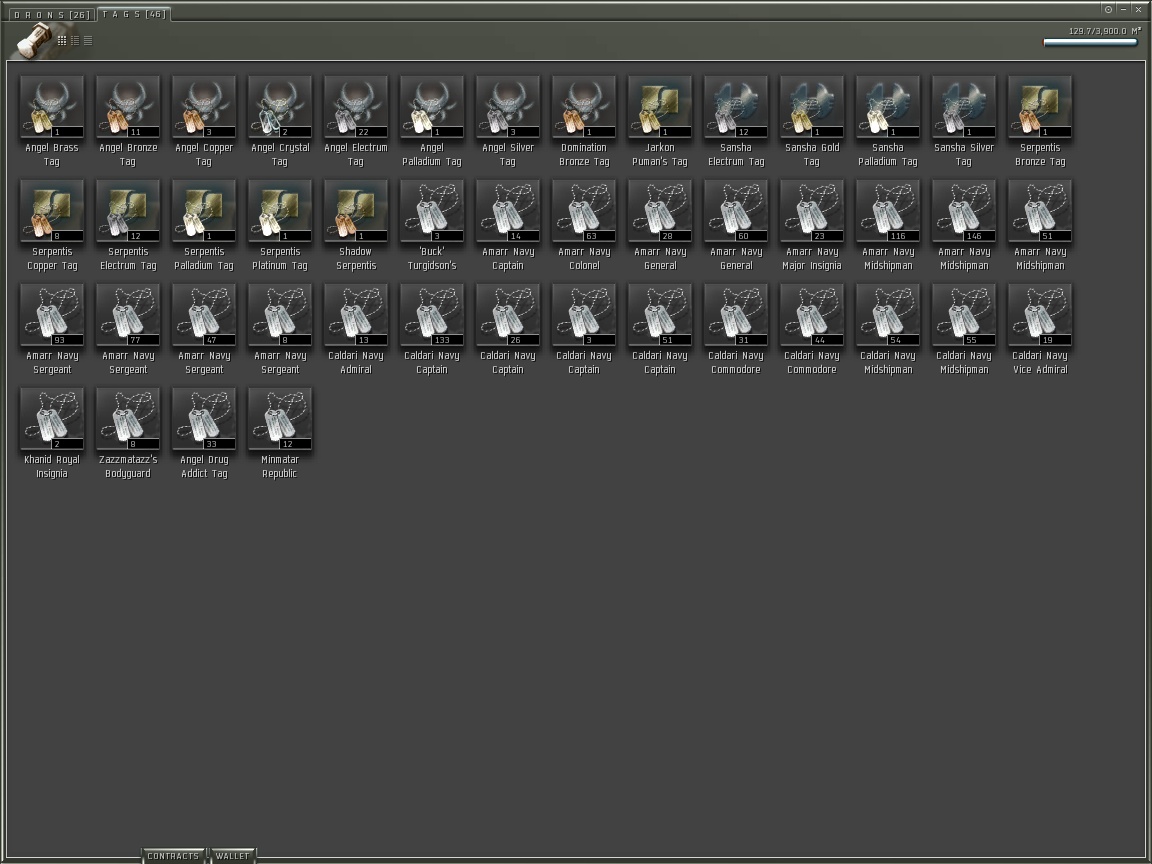The width and height of the screenshot is (1152, 864).
Task: Select Caldari Navy Commodore stack of 31
Action: pyautogui.click(x=736, y=315)
